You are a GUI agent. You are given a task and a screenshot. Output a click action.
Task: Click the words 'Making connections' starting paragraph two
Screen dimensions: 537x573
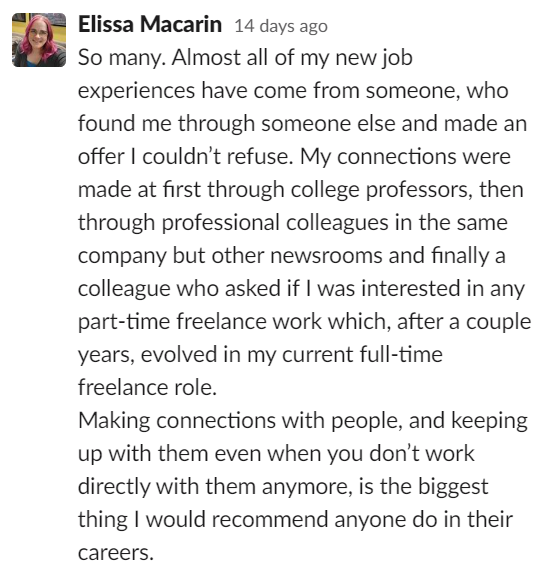pos(177,421)
